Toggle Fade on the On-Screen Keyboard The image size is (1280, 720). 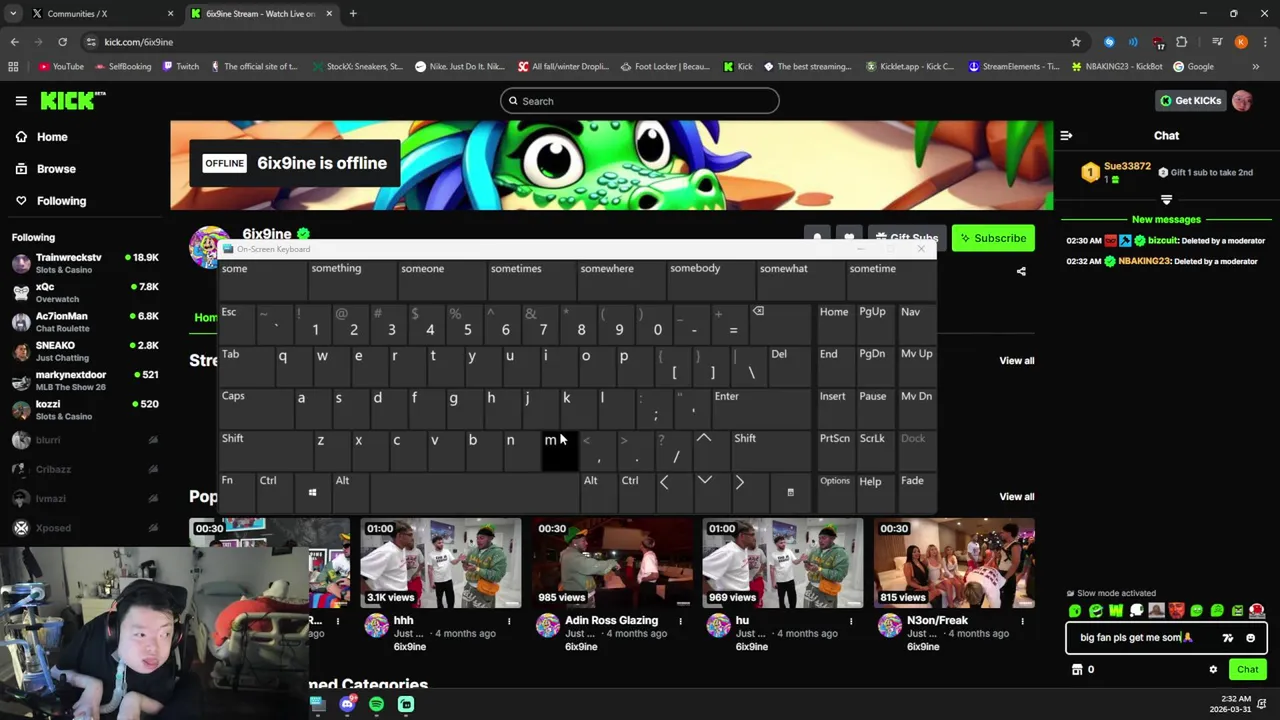[x=916, y=492]
